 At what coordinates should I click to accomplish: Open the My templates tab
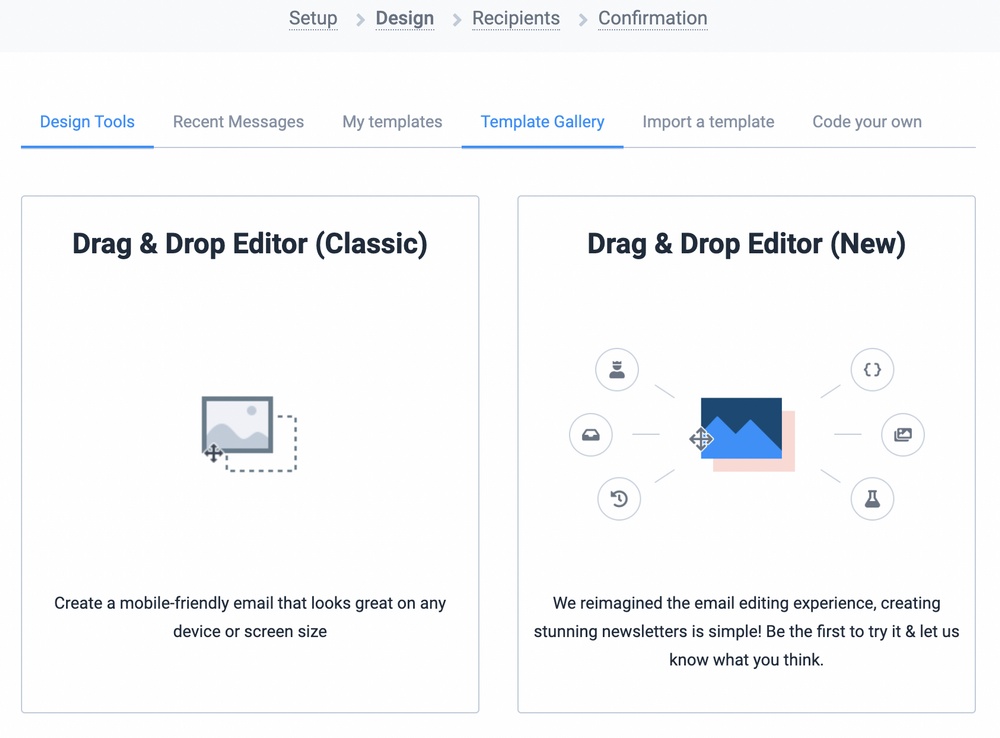pyautogui.click(x=392, y=122)
